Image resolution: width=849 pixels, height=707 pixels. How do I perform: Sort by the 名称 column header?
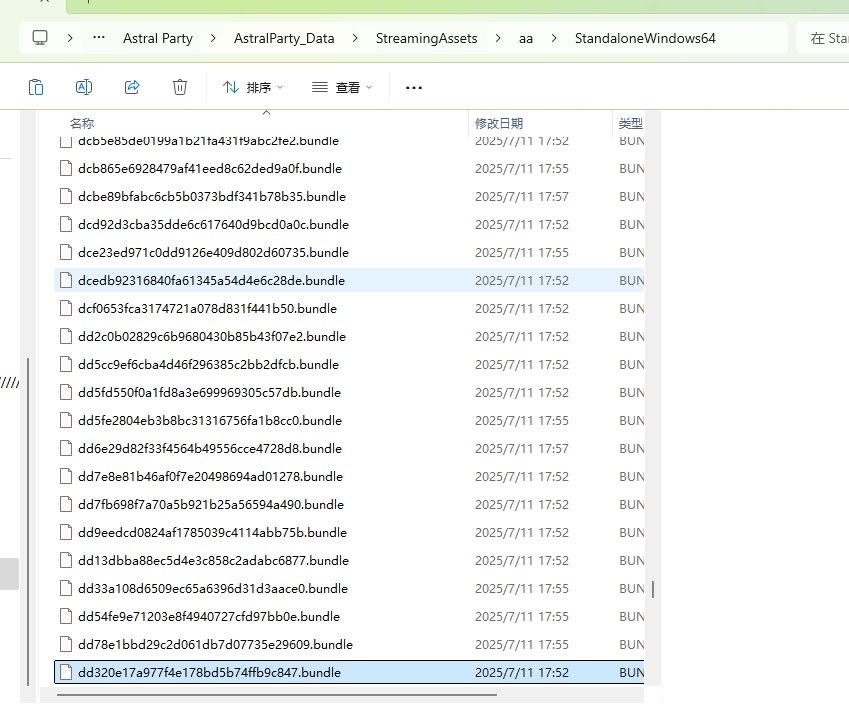[82, 123]
